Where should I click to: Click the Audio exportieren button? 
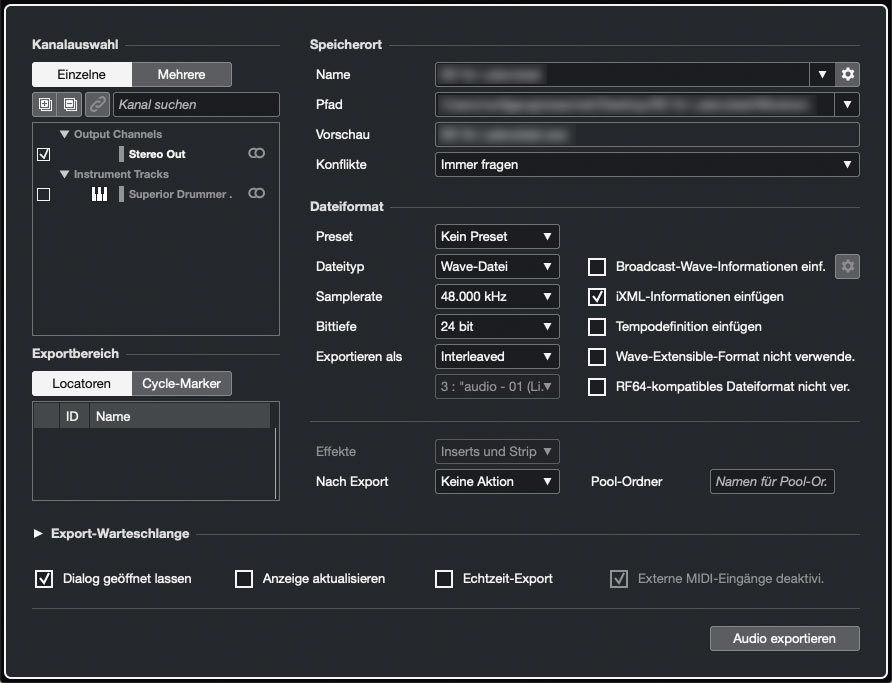tap(784, 638)
